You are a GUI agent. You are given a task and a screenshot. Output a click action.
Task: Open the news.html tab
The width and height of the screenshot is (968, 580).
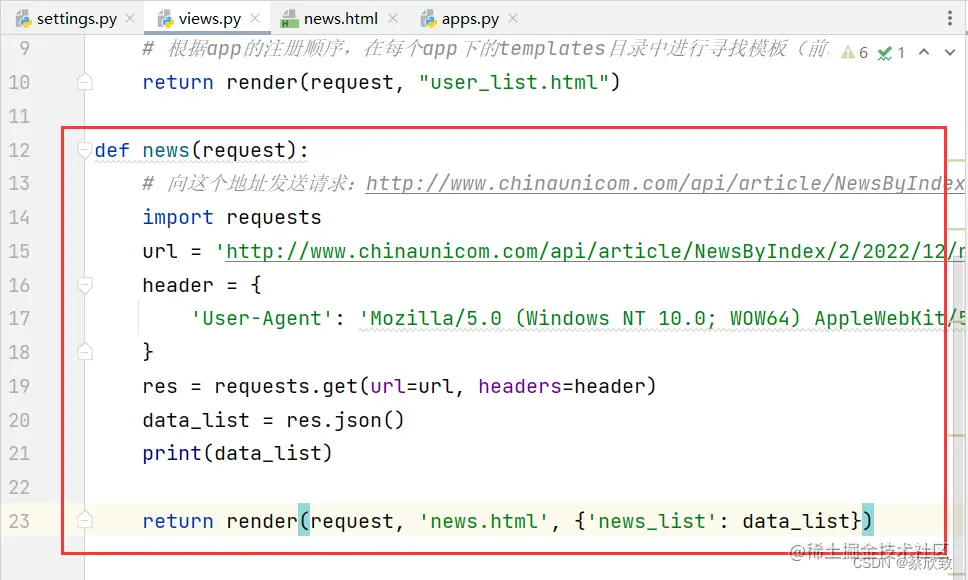point(340,19)
